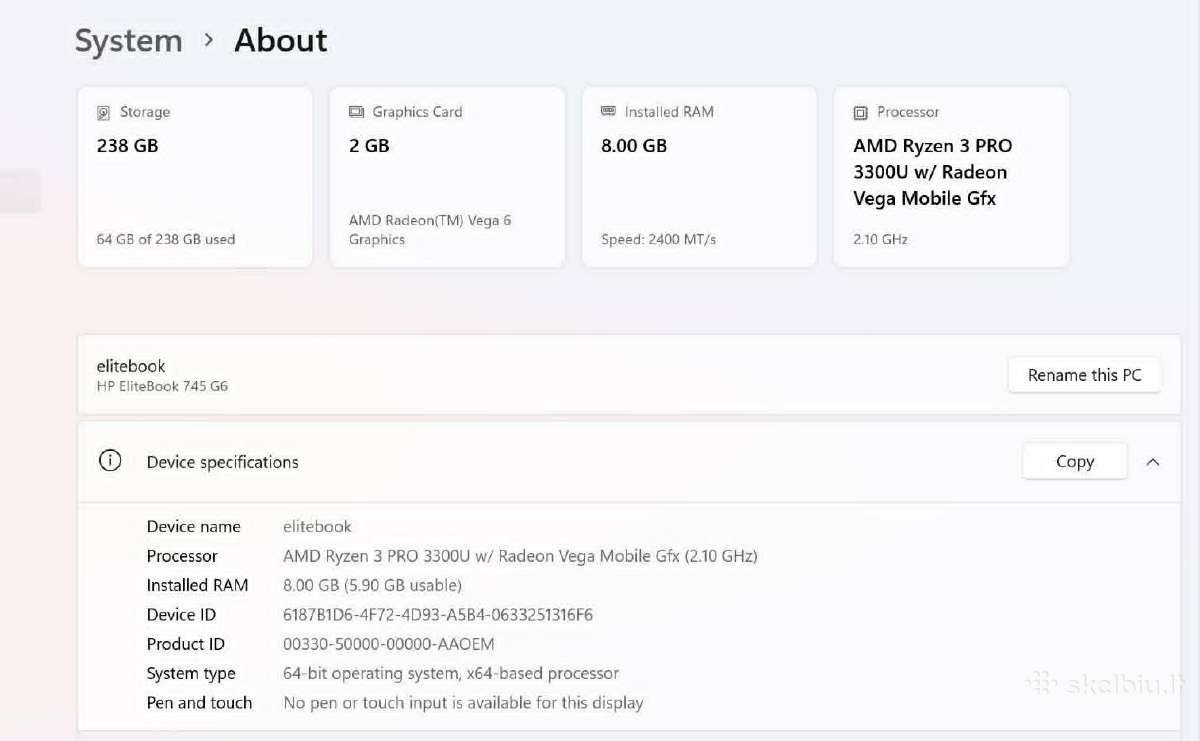1200x741 pixels.
Task: Click the Installed RAM chip icon
Action: [x=608, y=111]
